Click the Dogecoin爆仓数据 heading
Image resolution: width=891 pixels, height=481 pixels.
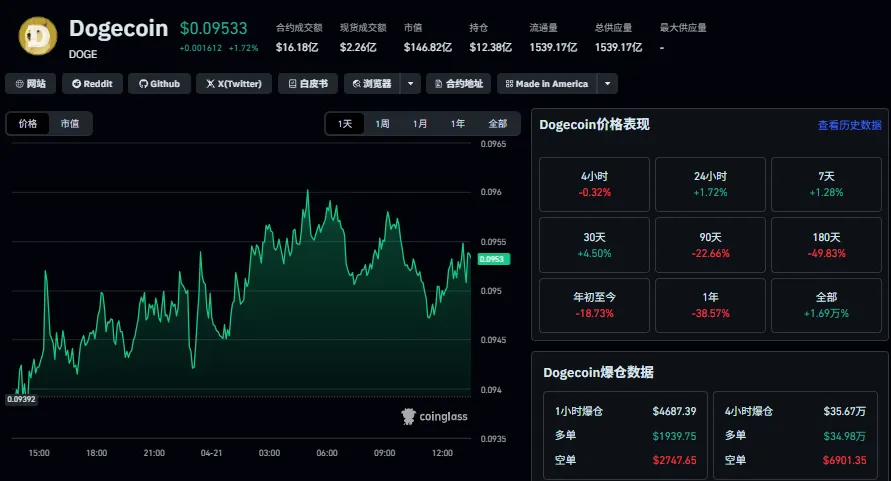[x=598, y=372]
